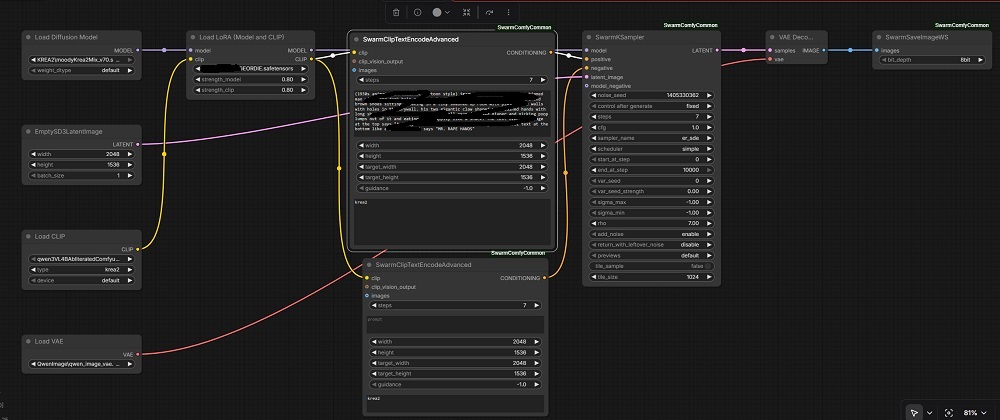Open Load CLIP type krea2 combo
The width and height of the screenshot is (1000, 420).
click(82, 270)
